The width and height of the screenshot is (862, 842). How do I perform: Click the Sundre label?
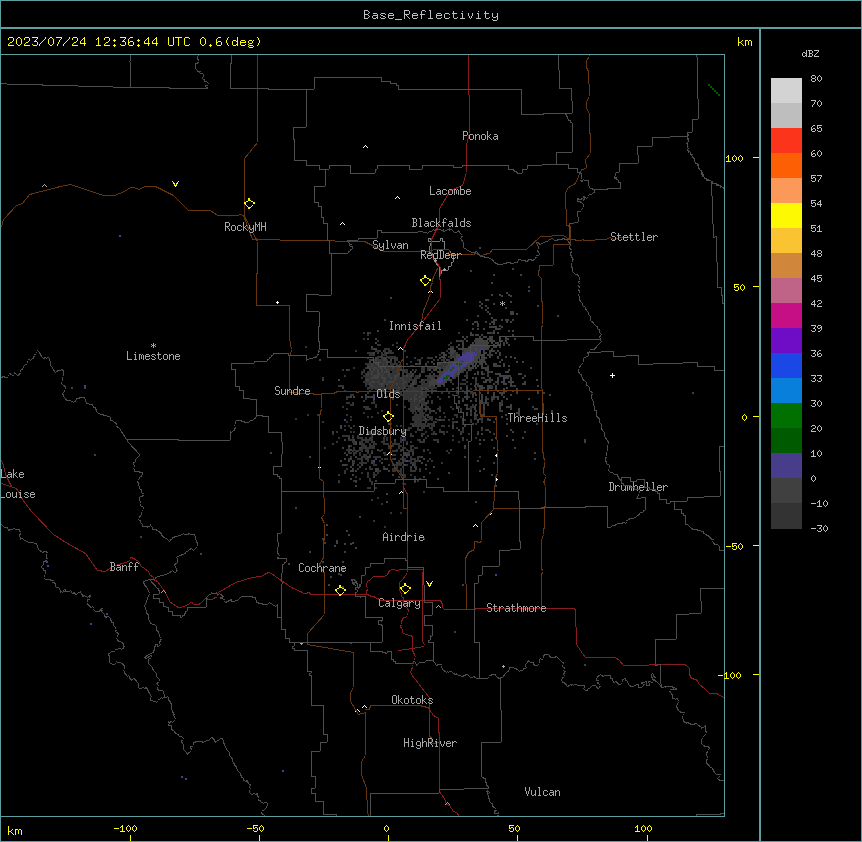tap(292, 391)
